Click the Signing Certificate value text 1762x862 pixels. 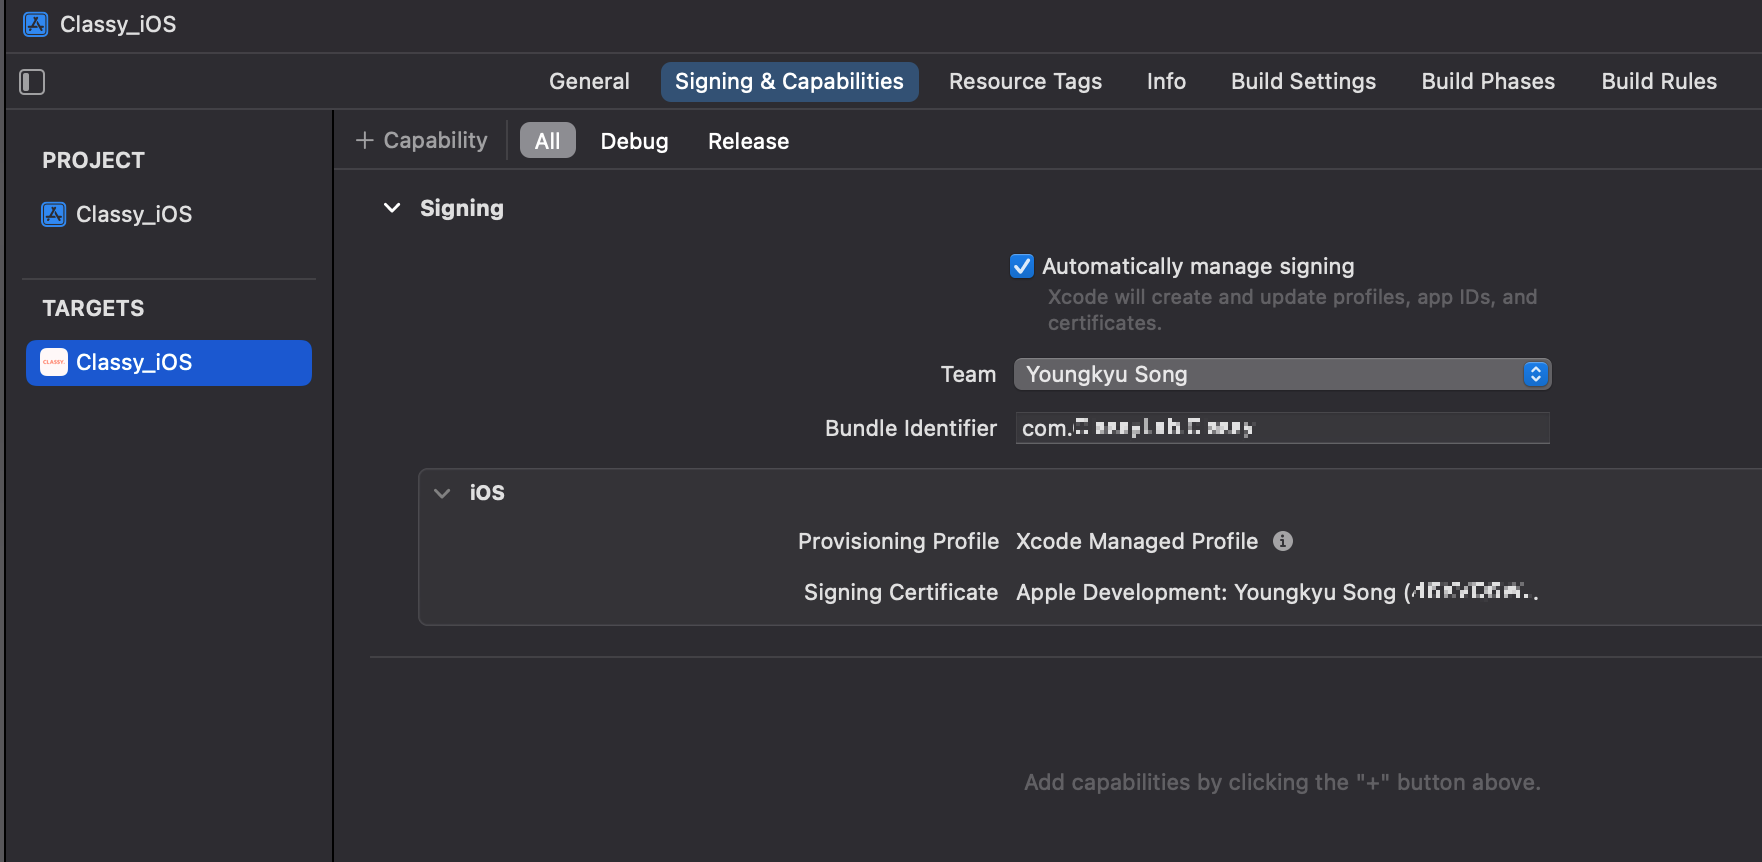pos(1277,592)
